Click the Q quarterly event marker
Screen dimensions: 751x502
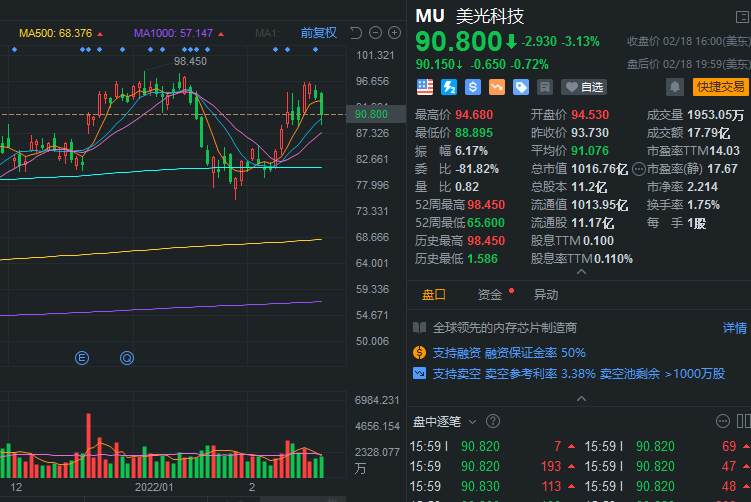coord(127,358)
